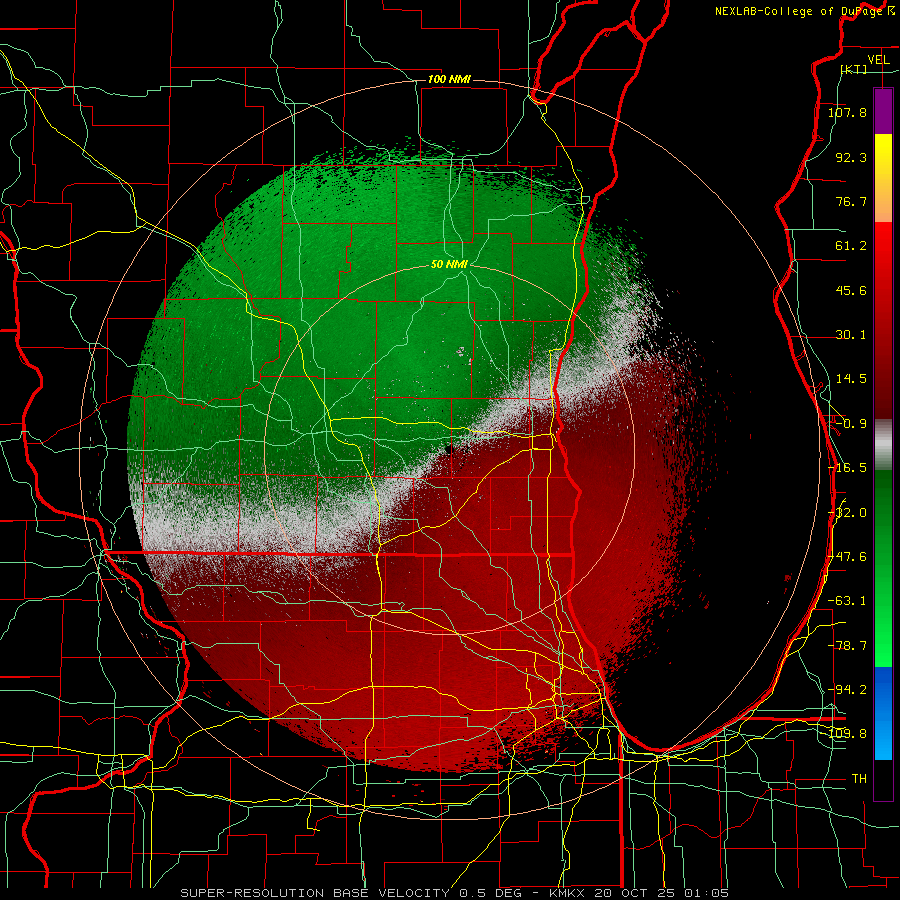Click the black radar site dot at map center
The image size is (900, 900).
pyautogui.click(x=448, y=448)
